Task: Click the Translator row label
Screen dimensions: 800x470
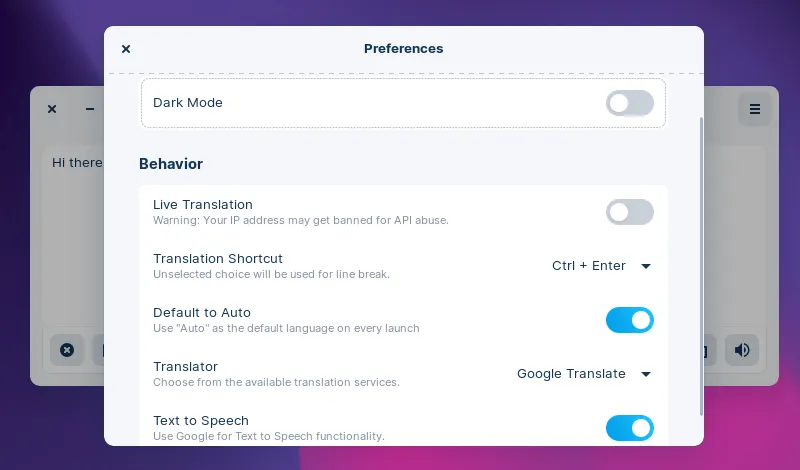Action: (185, 367)
